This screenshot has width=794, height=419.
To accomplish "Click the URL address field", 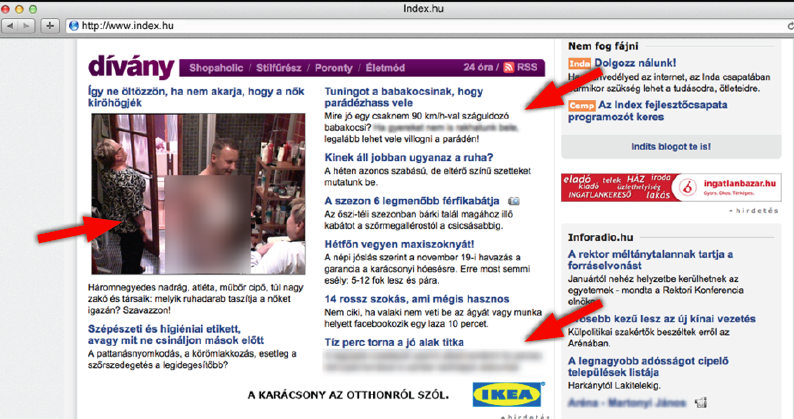I will coord(400,25).
